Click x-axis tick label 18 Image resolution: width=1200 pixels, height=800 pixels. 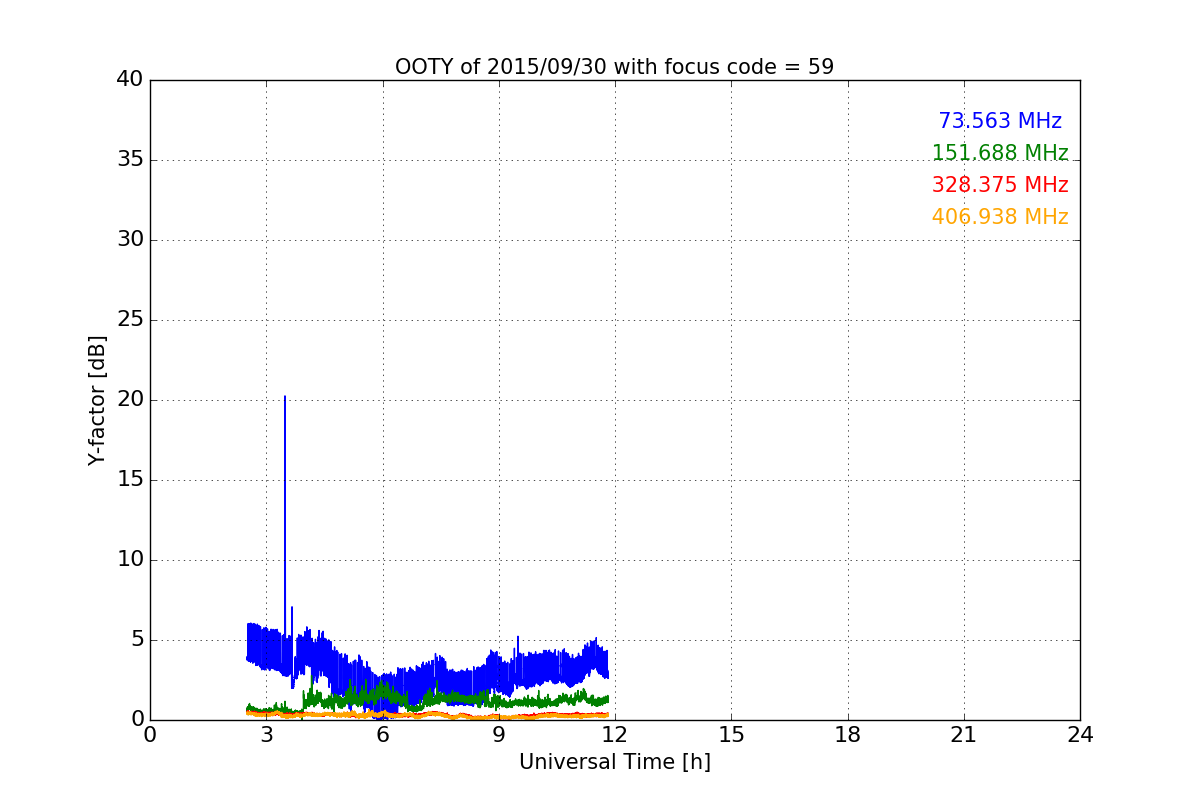click(x=848, y=735)
